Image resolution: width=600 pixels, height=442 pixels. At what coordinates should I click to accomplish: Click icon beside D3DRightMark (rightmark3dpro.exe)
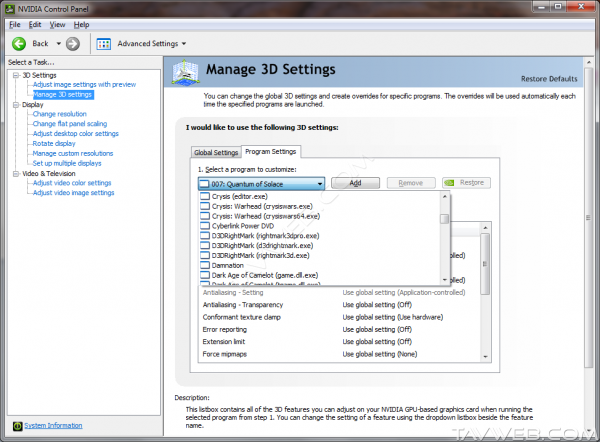[205, 236]
